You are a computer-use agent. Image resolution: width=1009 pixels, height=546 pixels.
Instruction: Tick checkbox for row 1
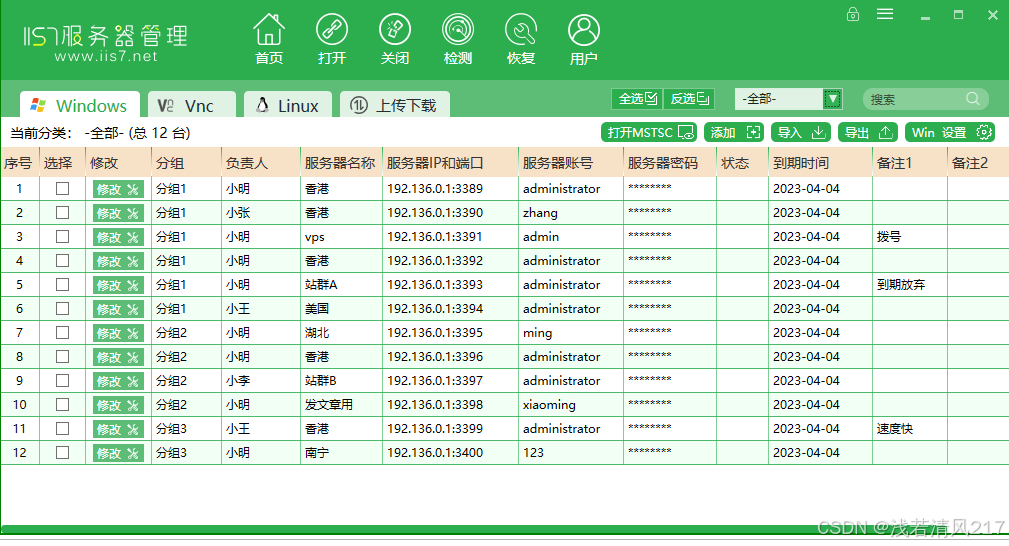point(62,189)
